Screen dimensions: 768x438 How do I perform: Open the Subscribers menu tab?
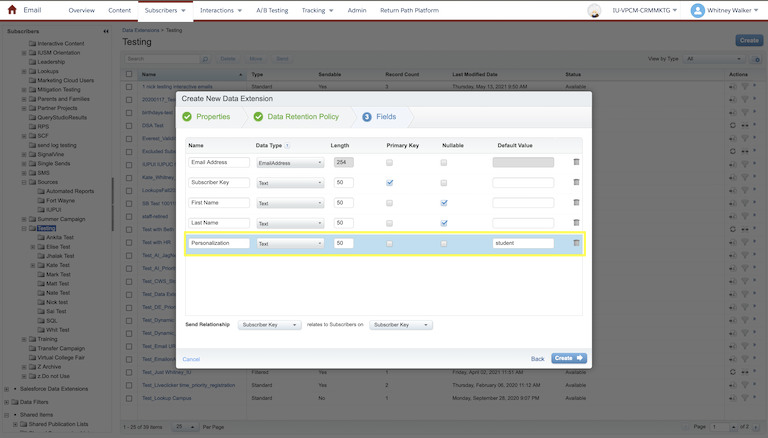[165, 10]
